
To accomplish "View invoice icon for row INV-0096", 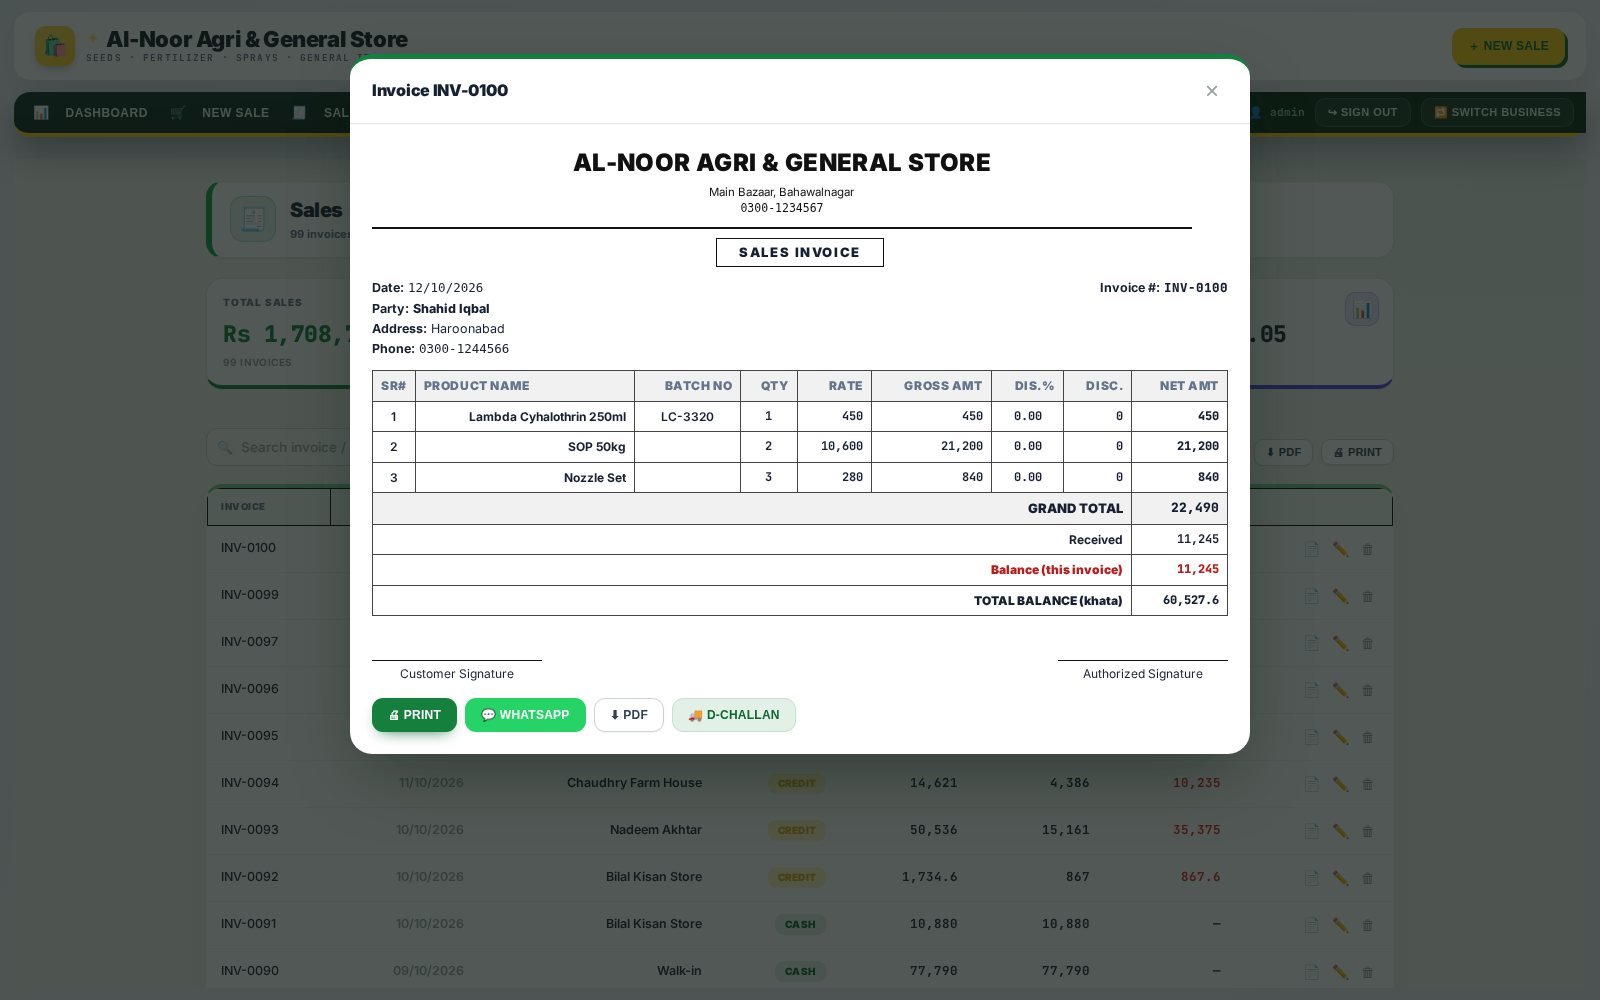I will pyautogui.click(x=1311, y=690).
